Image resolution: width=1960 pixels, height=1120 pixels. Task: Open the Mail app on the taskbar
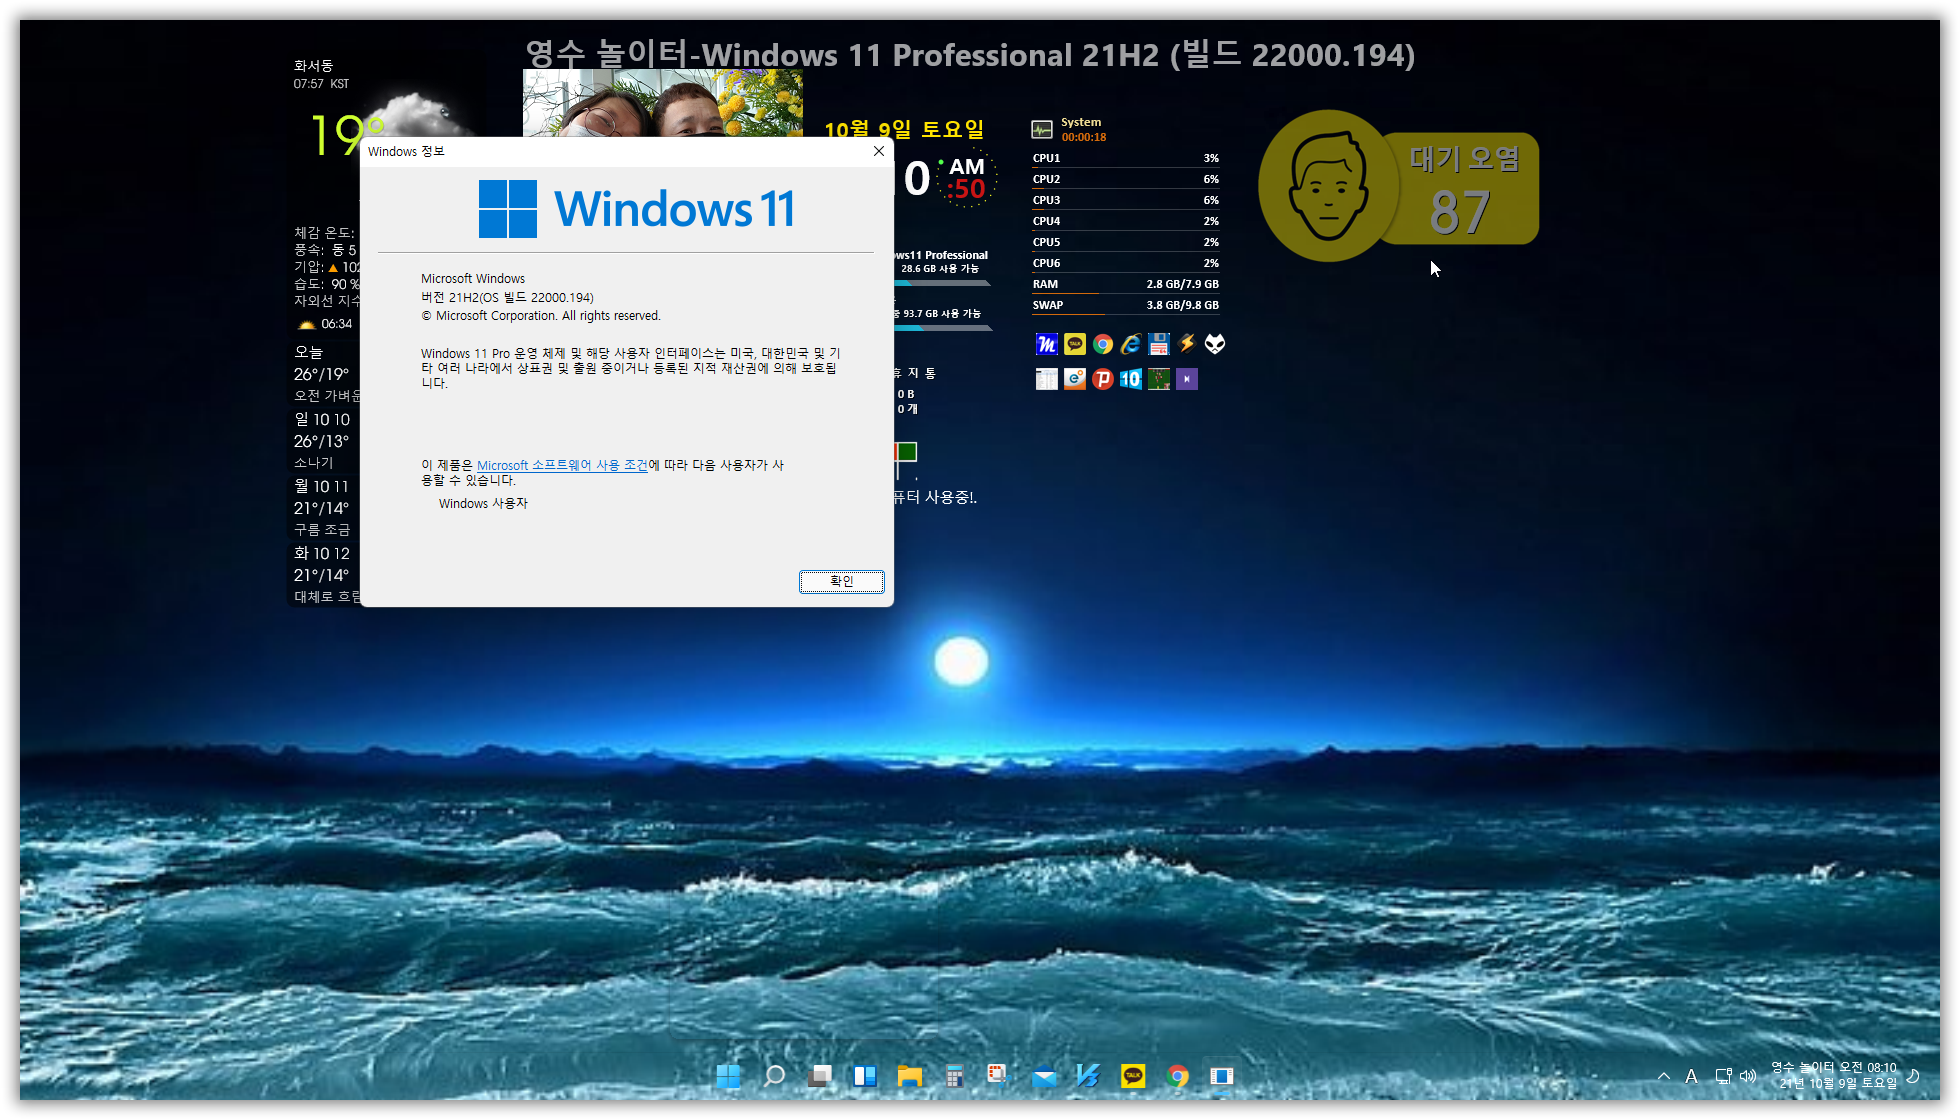(1043, 1076)
